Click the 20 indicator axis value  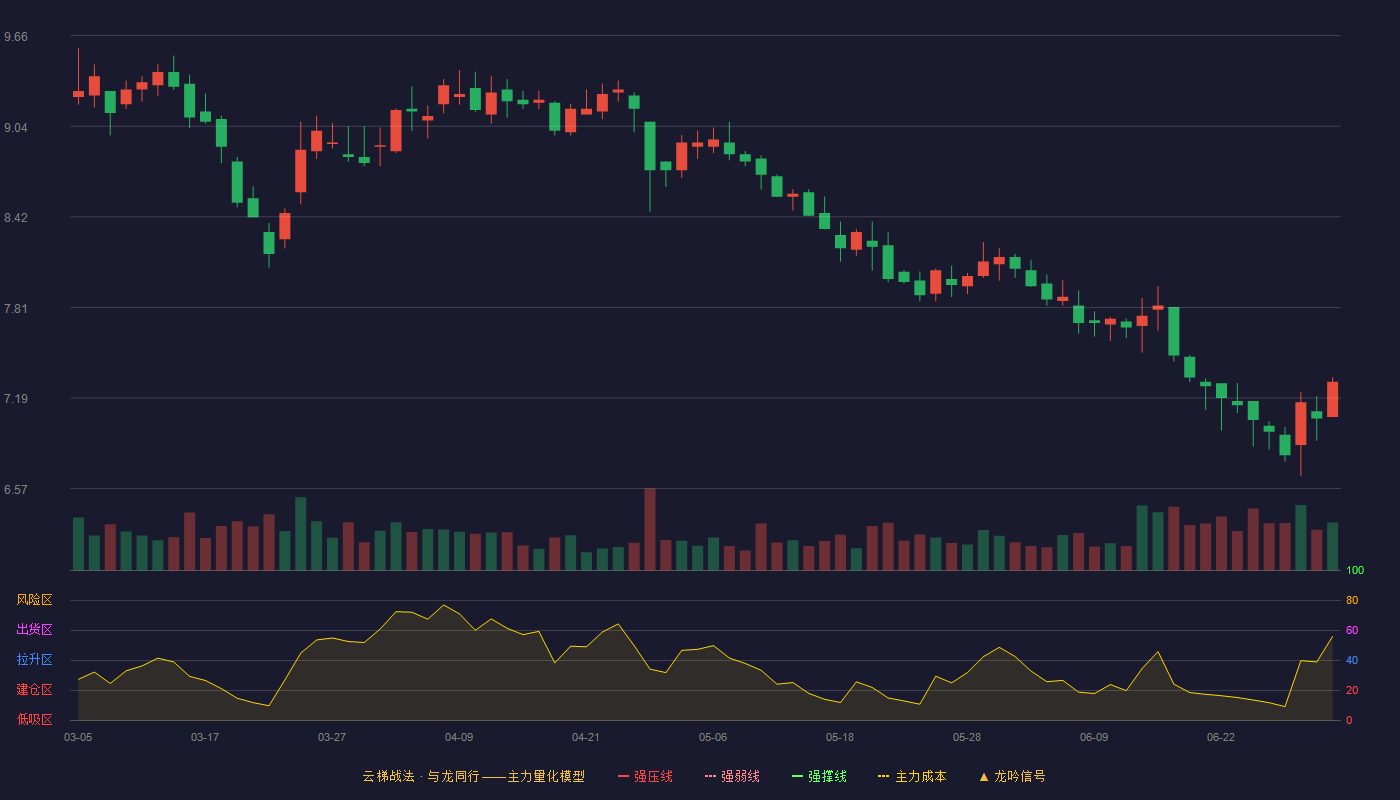click(1352, 690)
